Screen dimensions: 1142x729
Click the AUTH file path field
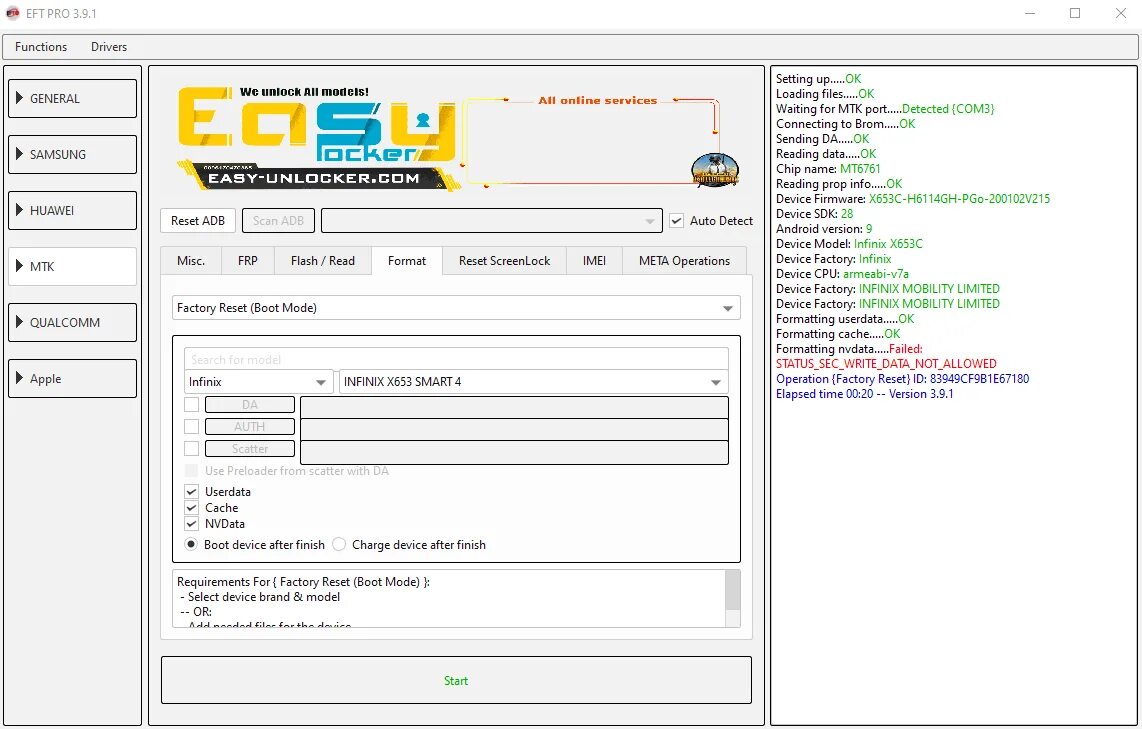(x=514, y=429)
